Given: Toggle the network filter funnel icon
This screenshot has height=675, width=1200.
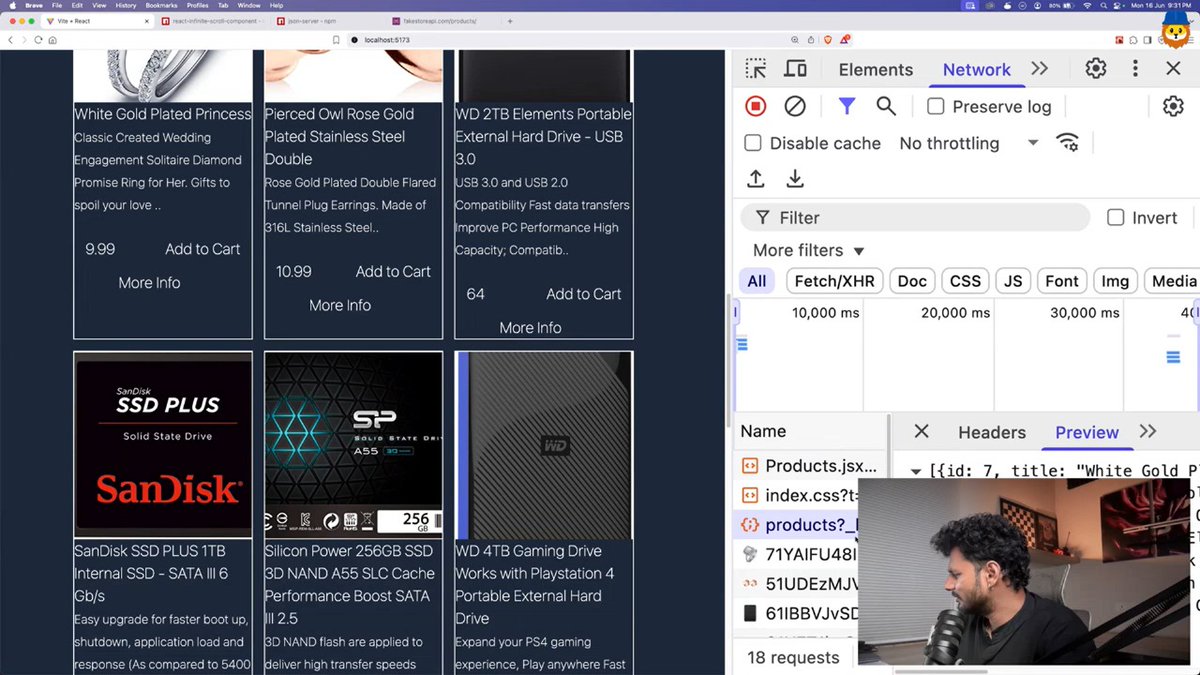Looking at the screenshot, I should pos(847,106).
